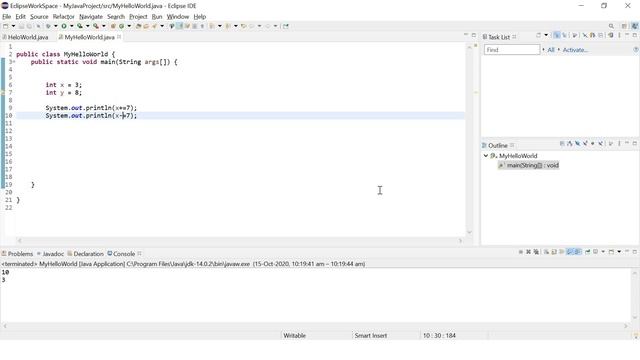640x360 pixels.
Task: Toggle Sort in Outline toolbar
Action: [570, 144]
